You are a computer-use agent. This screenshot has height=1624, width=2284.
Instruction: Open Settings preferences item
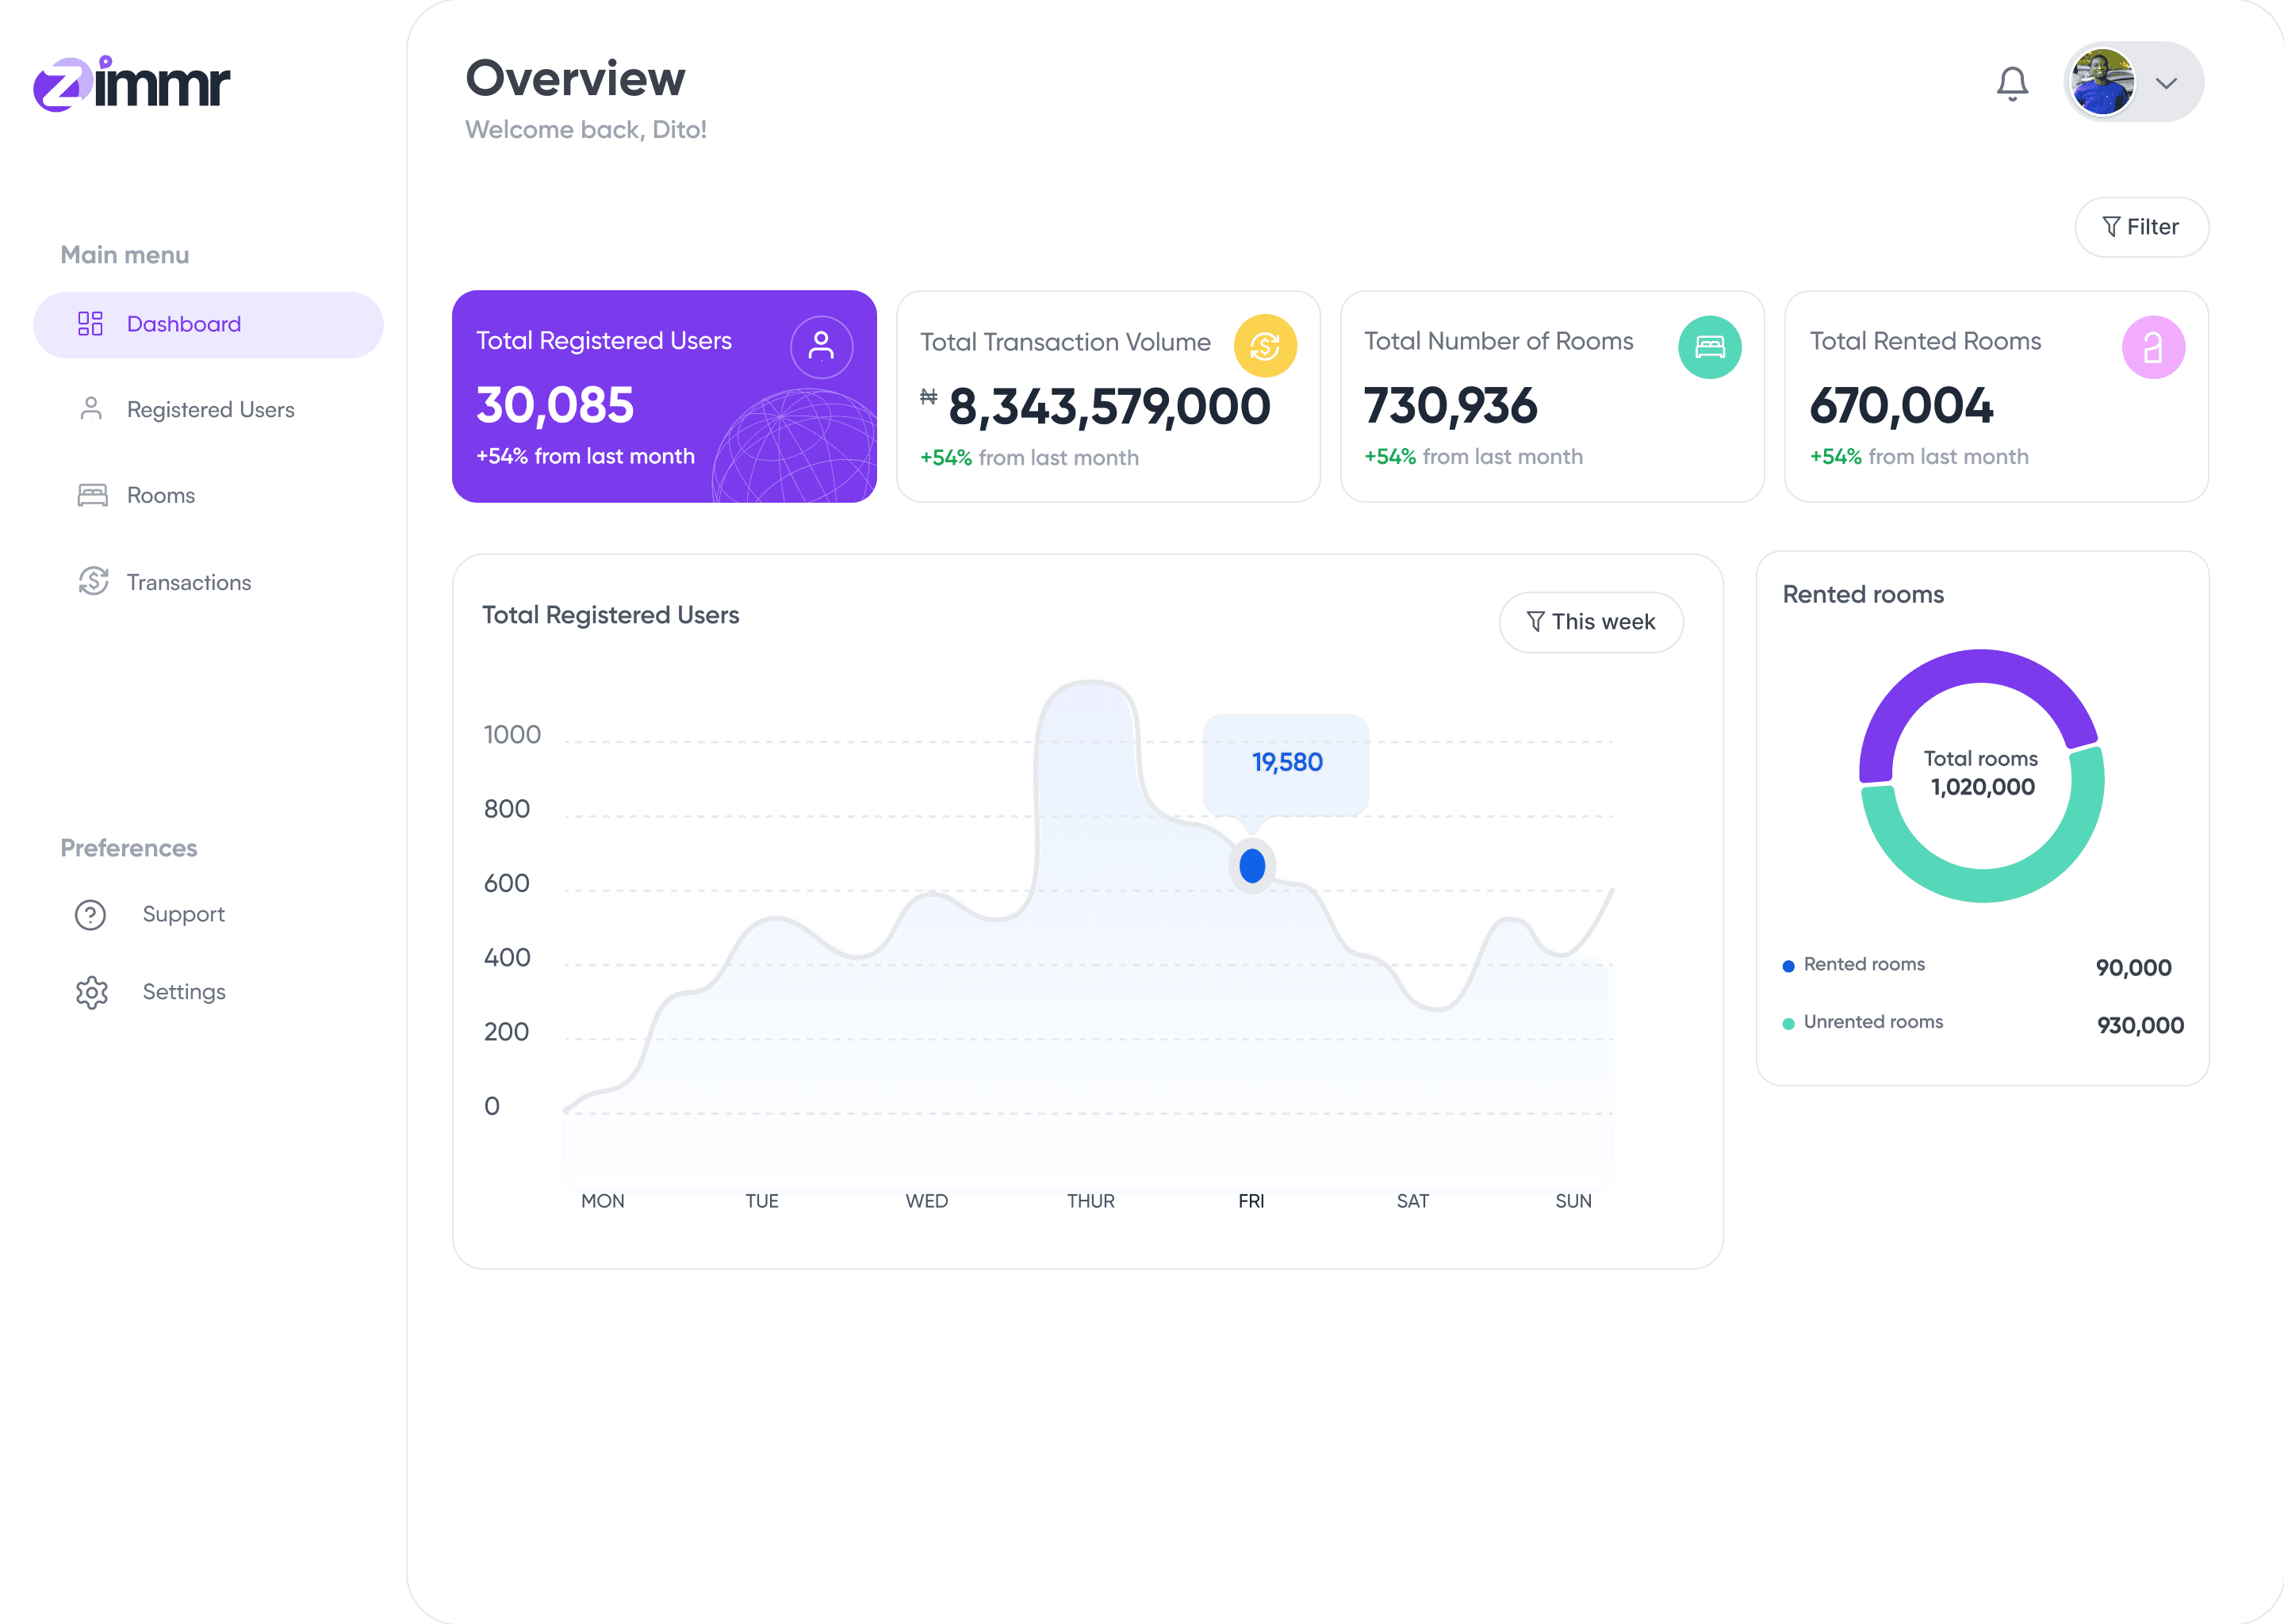[184, 992]
